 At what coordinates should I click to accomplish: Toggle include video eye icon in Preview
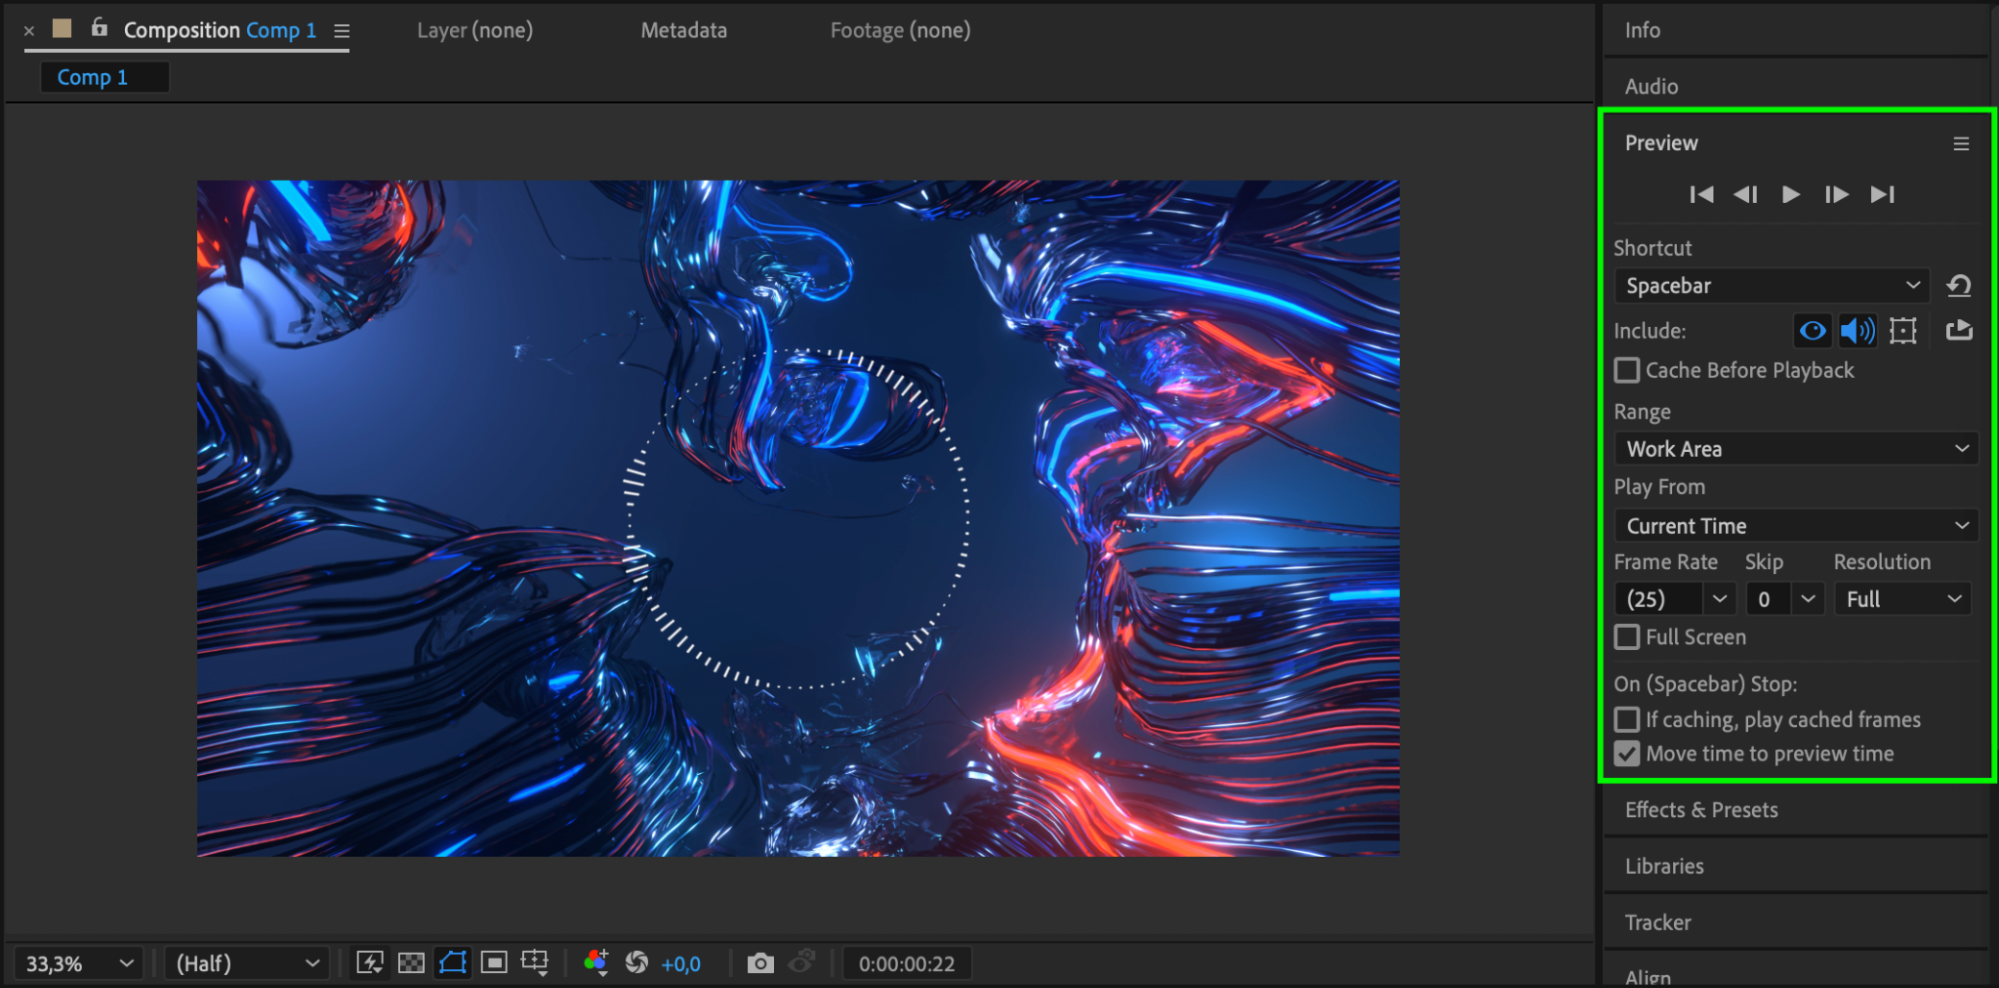pyautogui.click(x=1812, y=330)
